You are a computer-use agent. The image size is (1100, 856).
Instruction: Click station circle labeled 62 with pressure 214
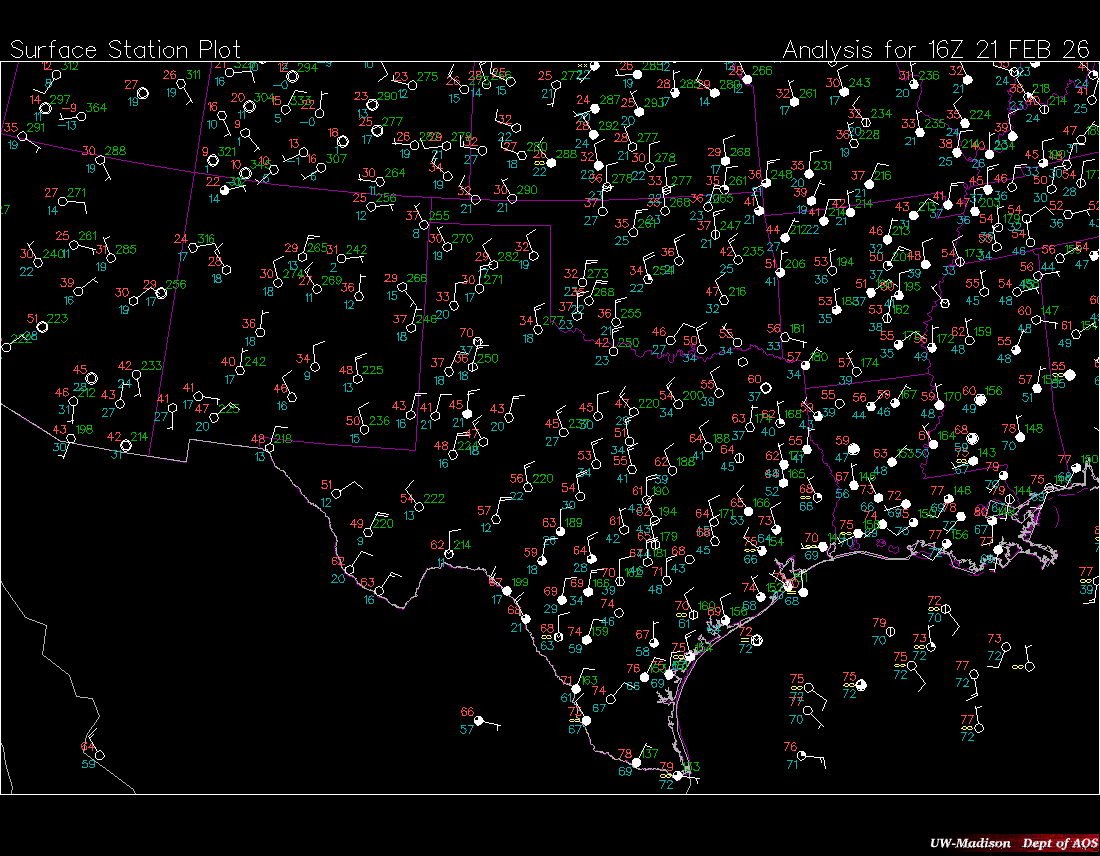point(451,553)
